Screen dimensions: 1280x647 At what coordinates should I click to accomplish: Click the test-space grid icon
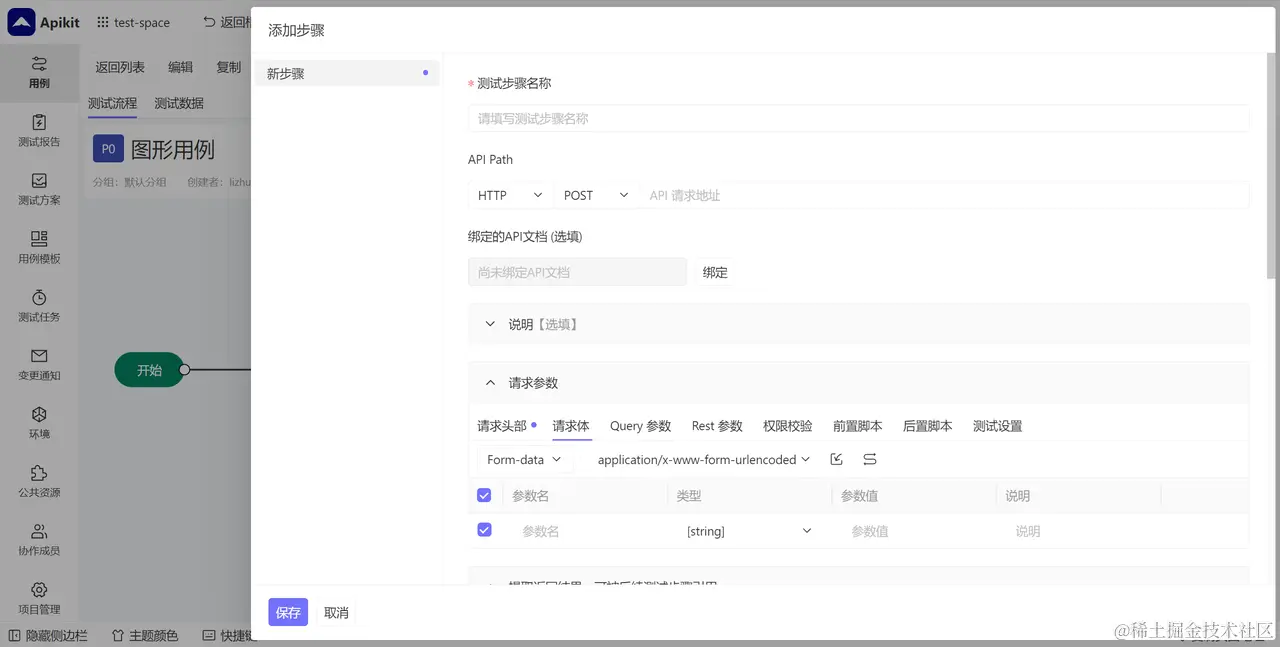(x=103, y=22)
